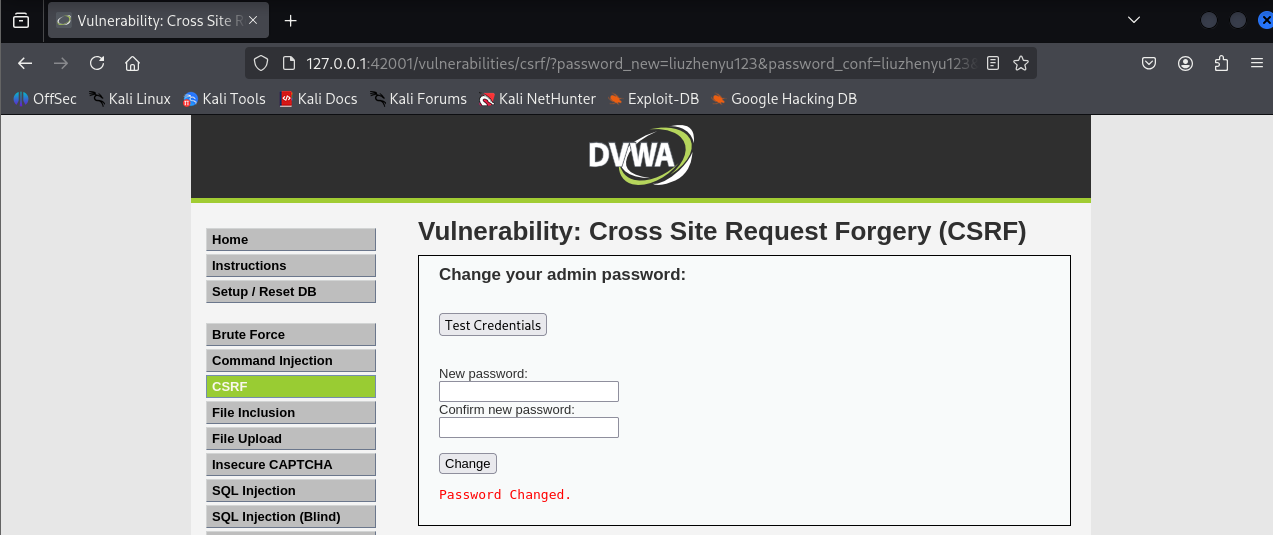Click the Test Credentials button

[x=493, y=325]
